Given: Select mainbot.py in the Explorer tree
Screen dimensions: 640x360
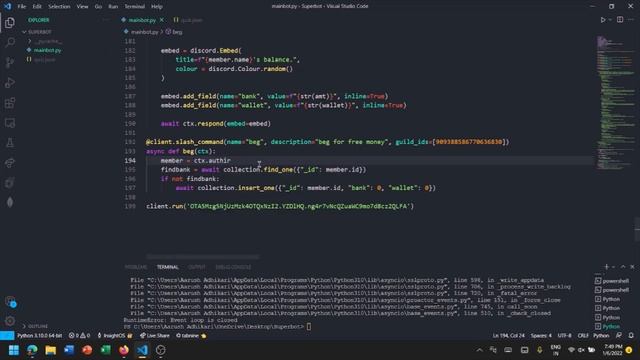Looking at the screenshot, I should click(x=47, y=50).
